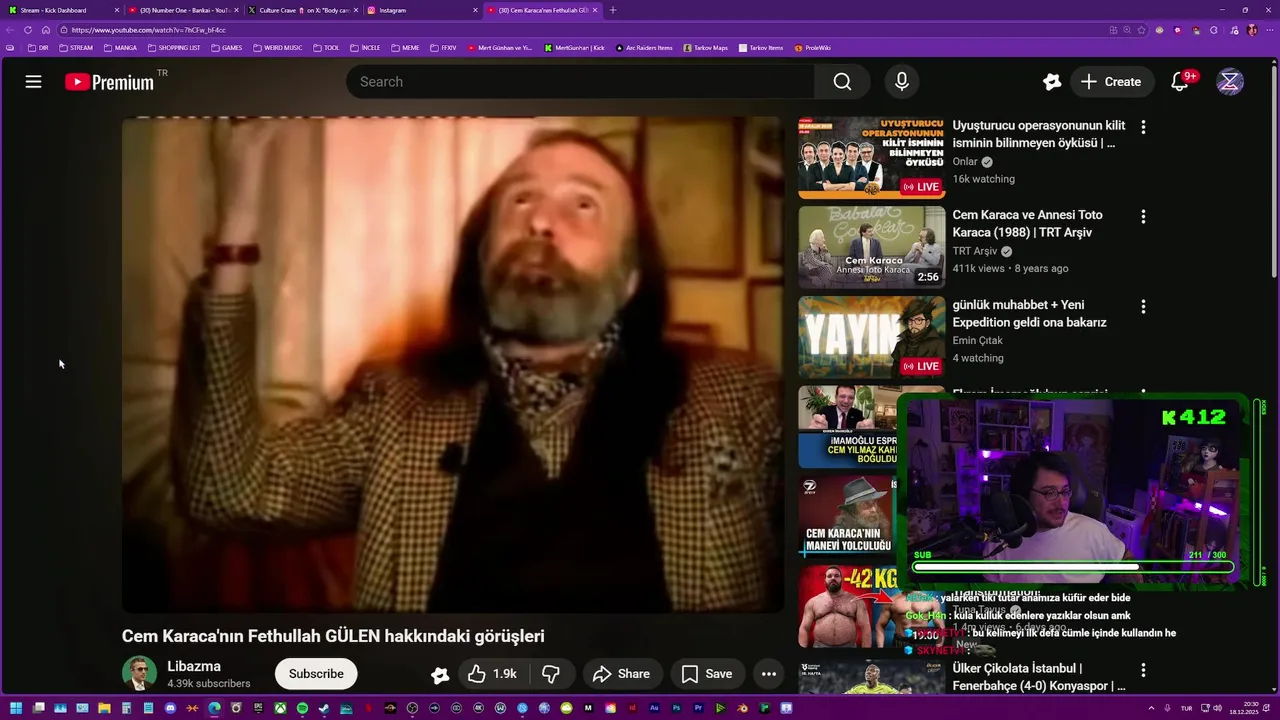
Task: Open Windows Start button
Action: pyautogui.click(x=16, y=708)
